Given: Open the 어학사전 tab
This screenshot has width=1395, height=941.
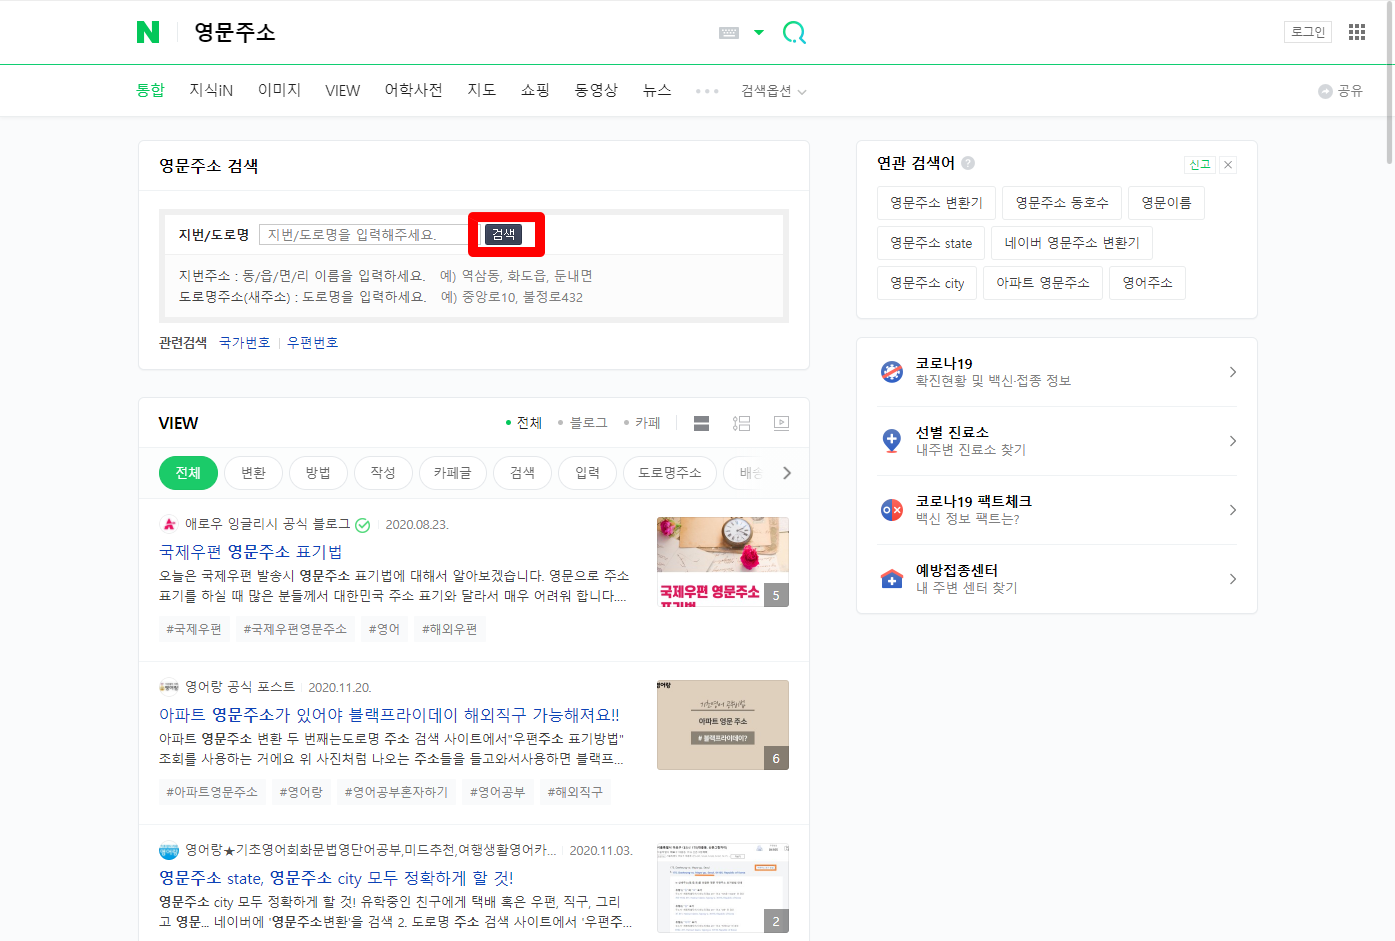Looking at the screenshot, I should click(413, 90).
